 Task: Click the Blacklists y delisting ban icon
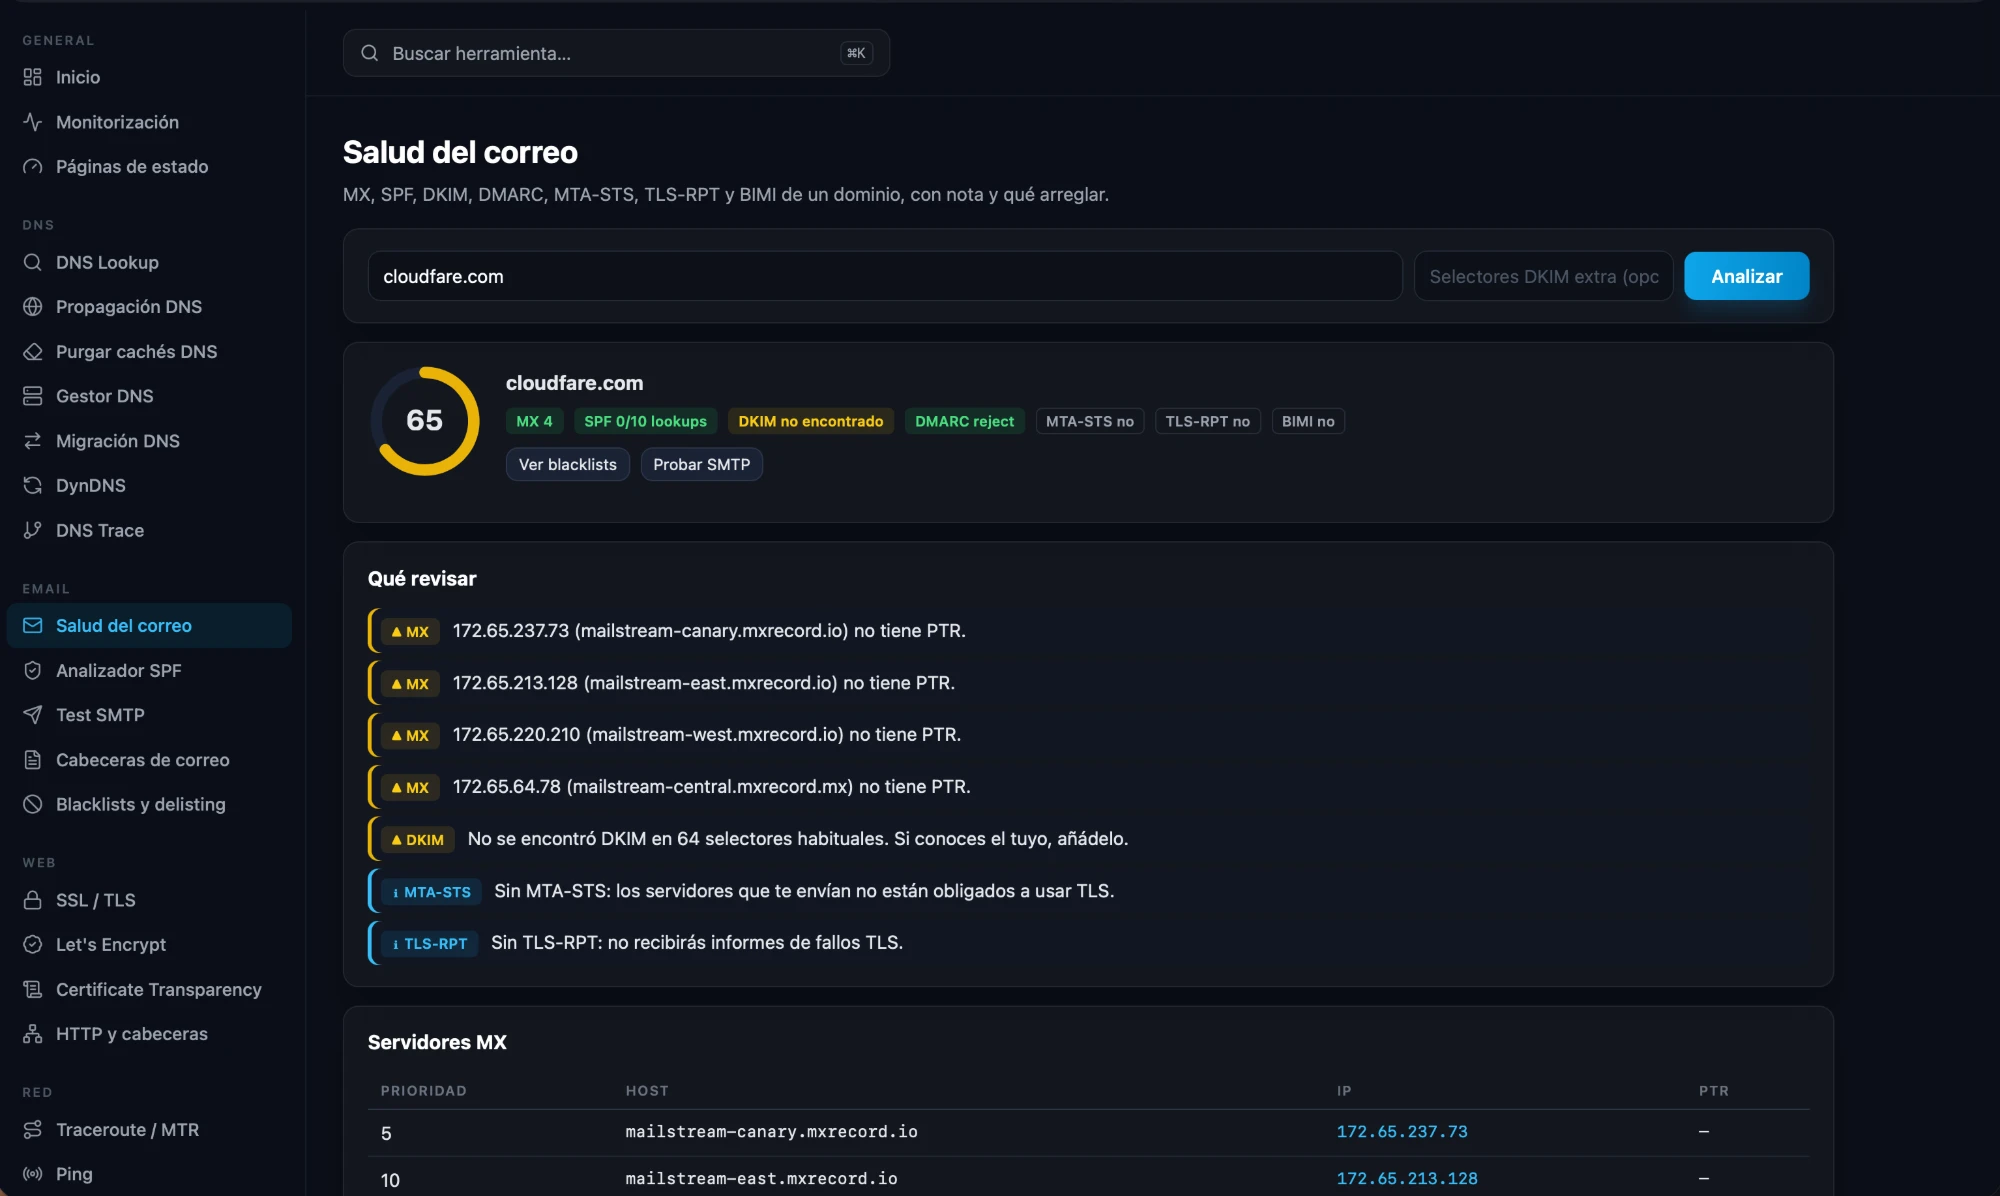click(33, 804)
